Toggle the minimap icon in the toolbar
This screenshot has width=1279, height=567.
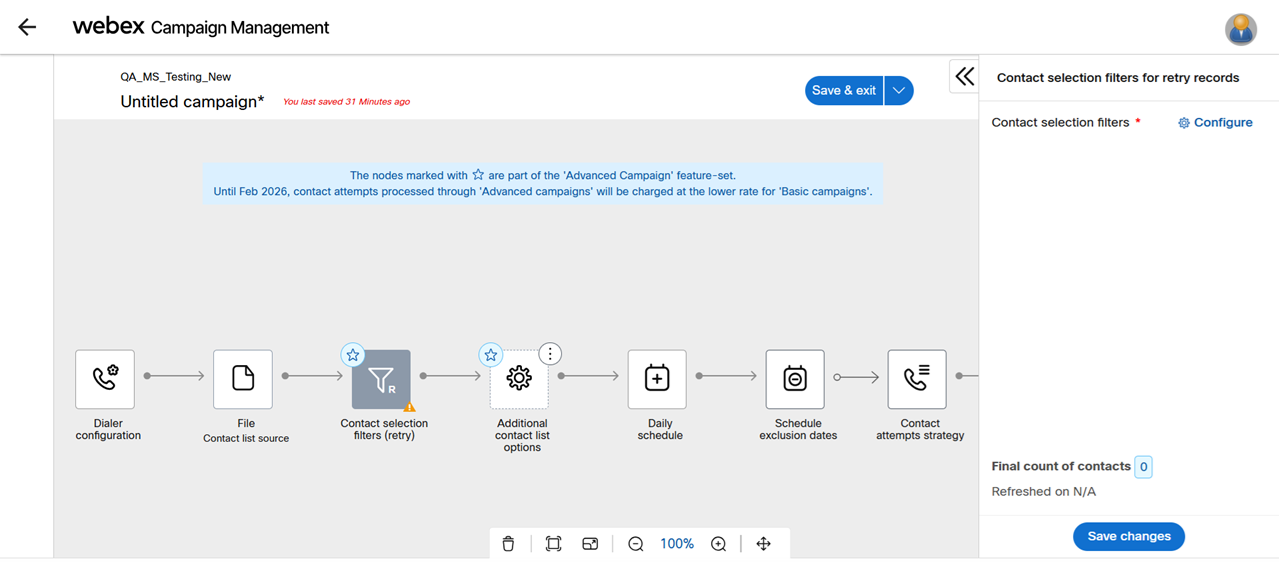click(590, 544)
